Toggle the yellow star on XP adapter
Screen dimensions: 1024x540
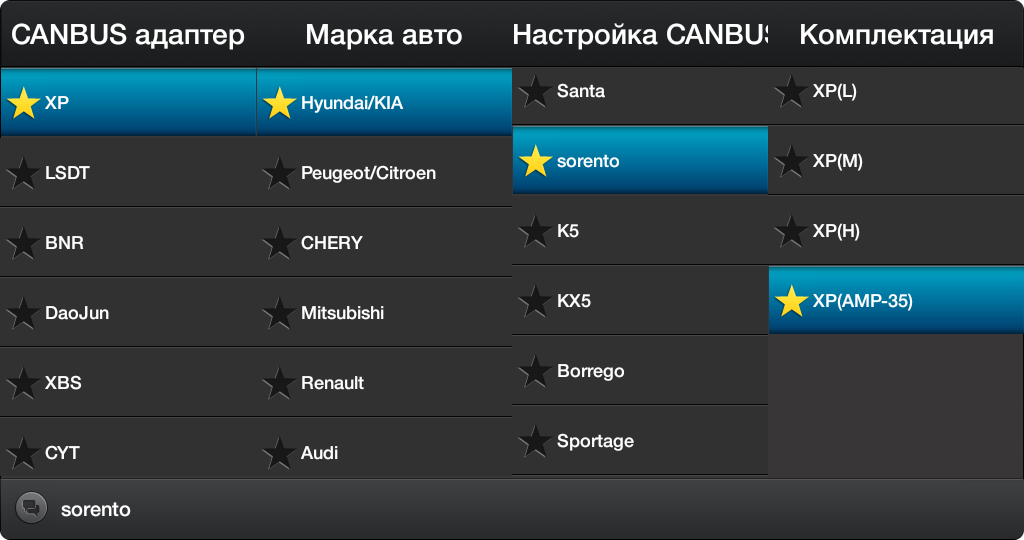23,103
